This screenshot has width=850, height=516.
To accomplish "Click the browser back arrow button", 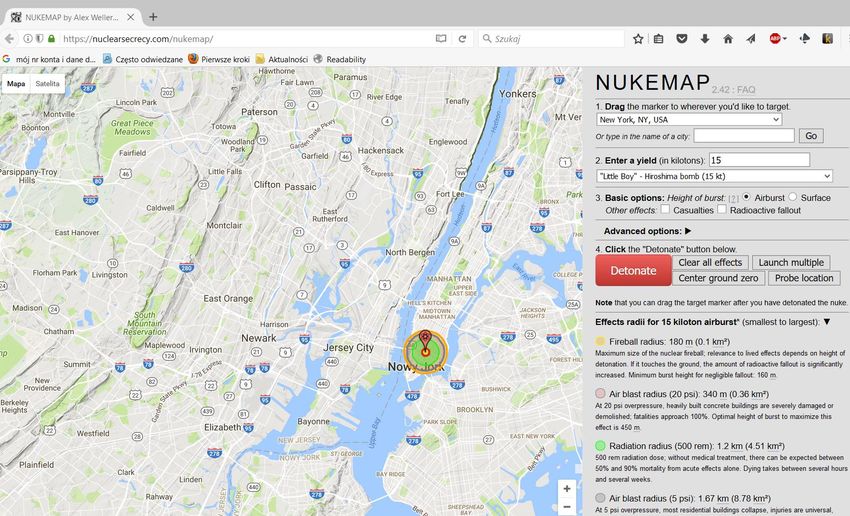I will click(x=9, y=39).
